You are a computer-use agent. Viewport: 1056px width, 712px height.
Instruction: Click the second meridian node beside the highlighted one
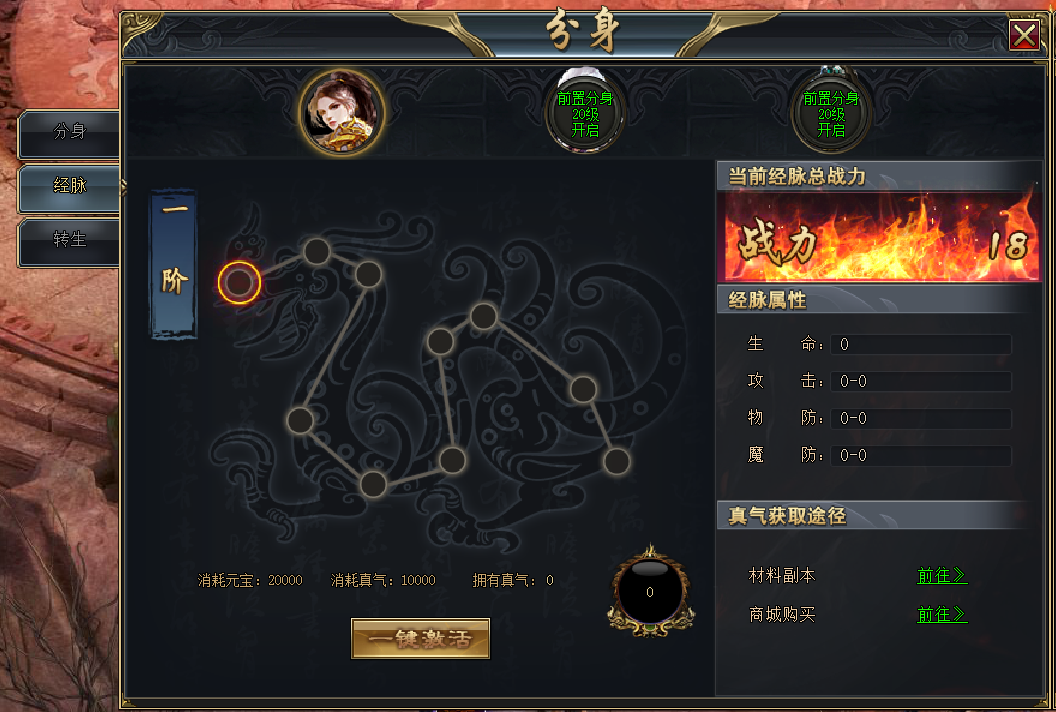tap(317, 251)
